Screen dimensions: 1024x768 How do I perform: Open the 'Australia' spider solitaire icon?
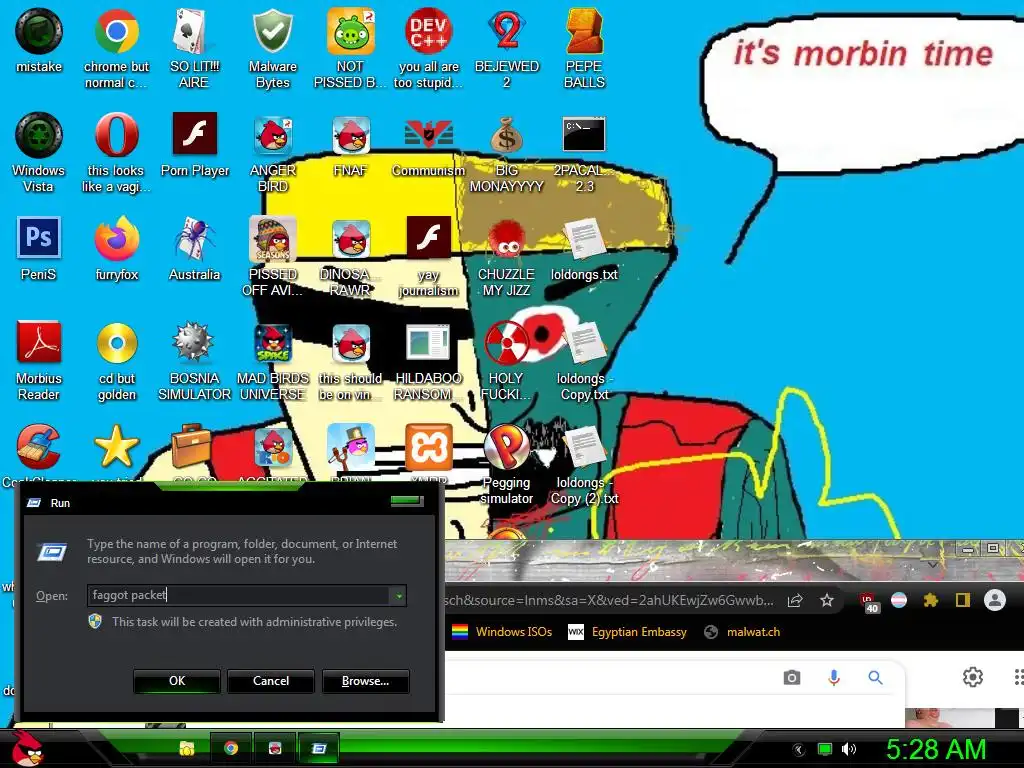coord(194,248)
